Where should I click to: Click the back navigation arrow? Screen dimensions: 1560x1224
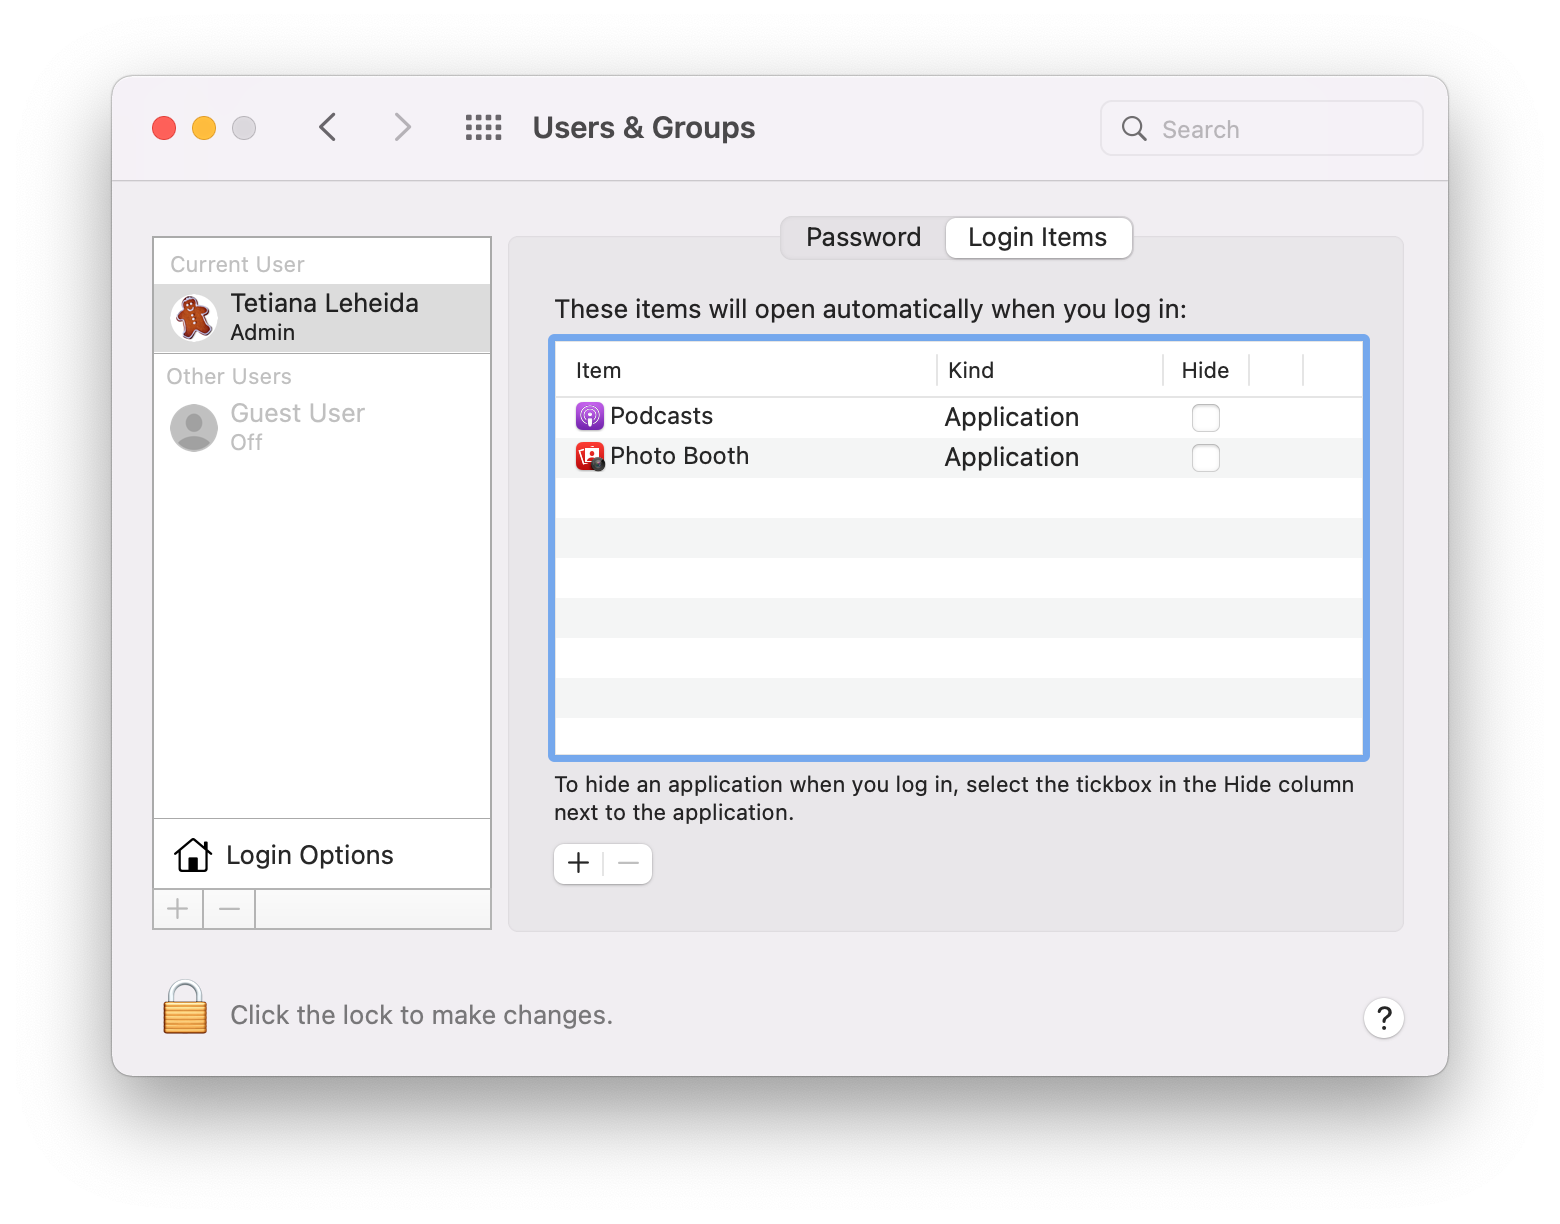point(327,127)
